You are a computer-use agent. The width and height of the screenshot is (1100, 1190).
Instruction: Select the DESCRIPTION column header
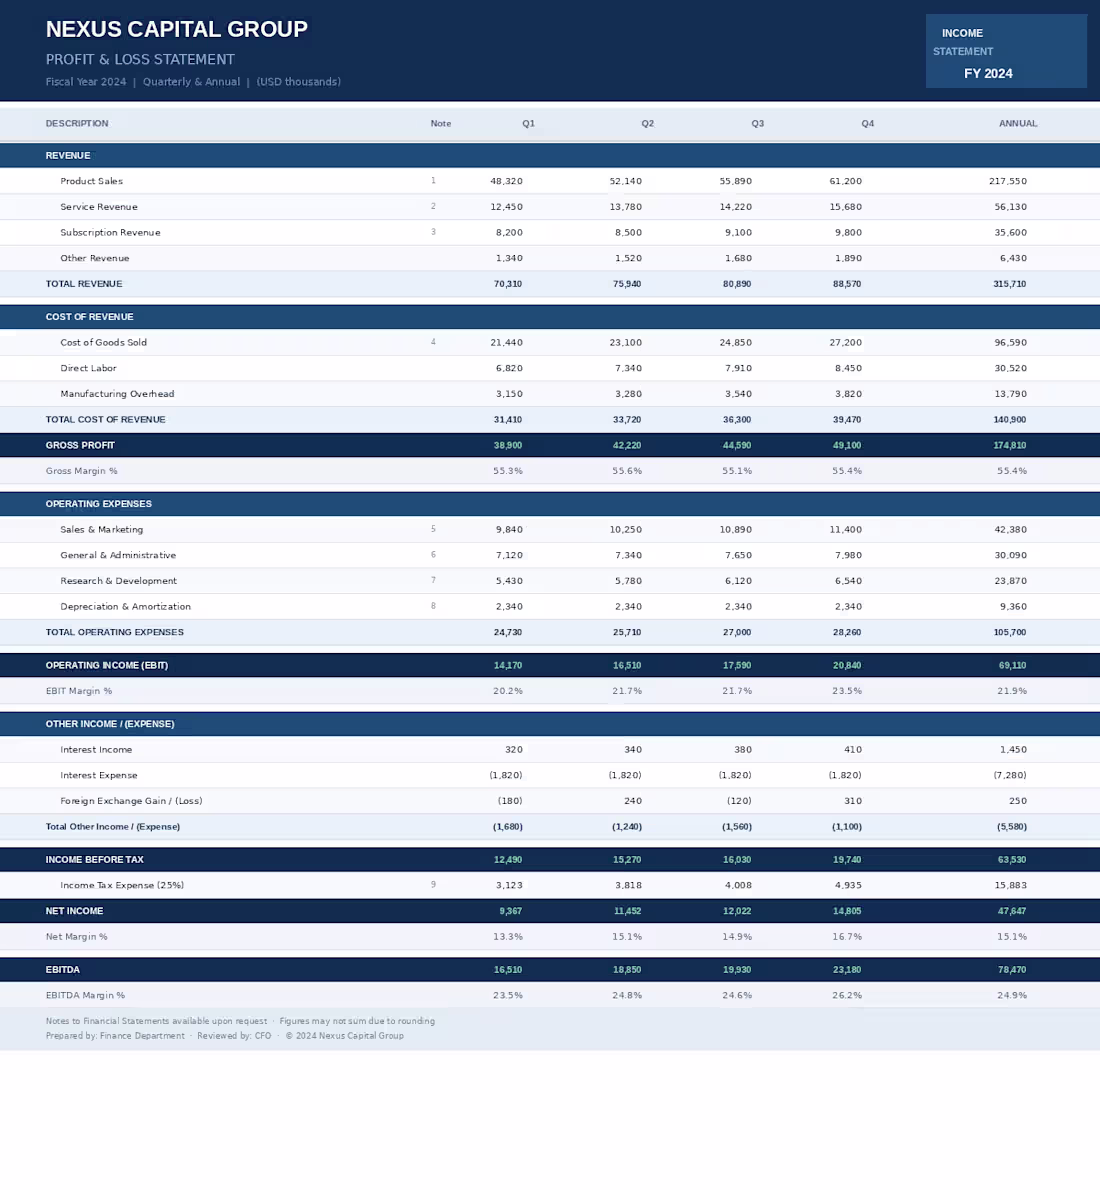coord(77,123)
